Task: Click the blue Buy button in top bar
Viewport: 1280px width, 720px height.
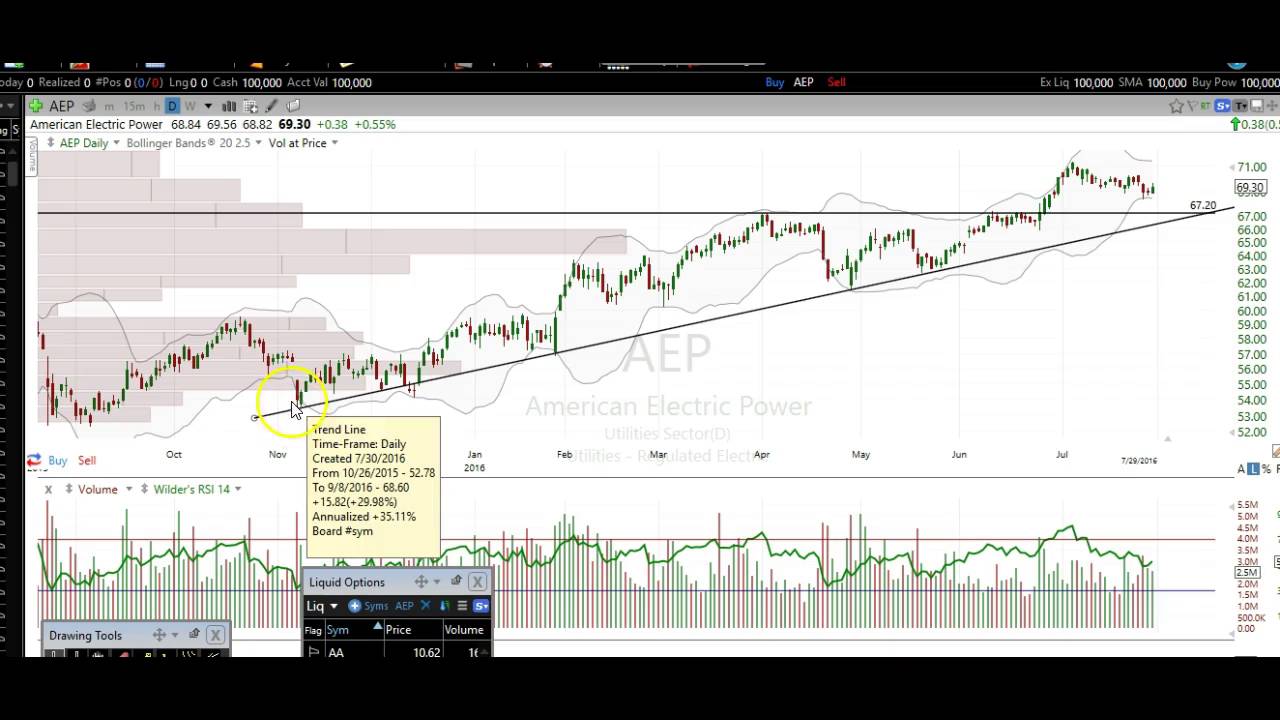Action: (775, 82)
